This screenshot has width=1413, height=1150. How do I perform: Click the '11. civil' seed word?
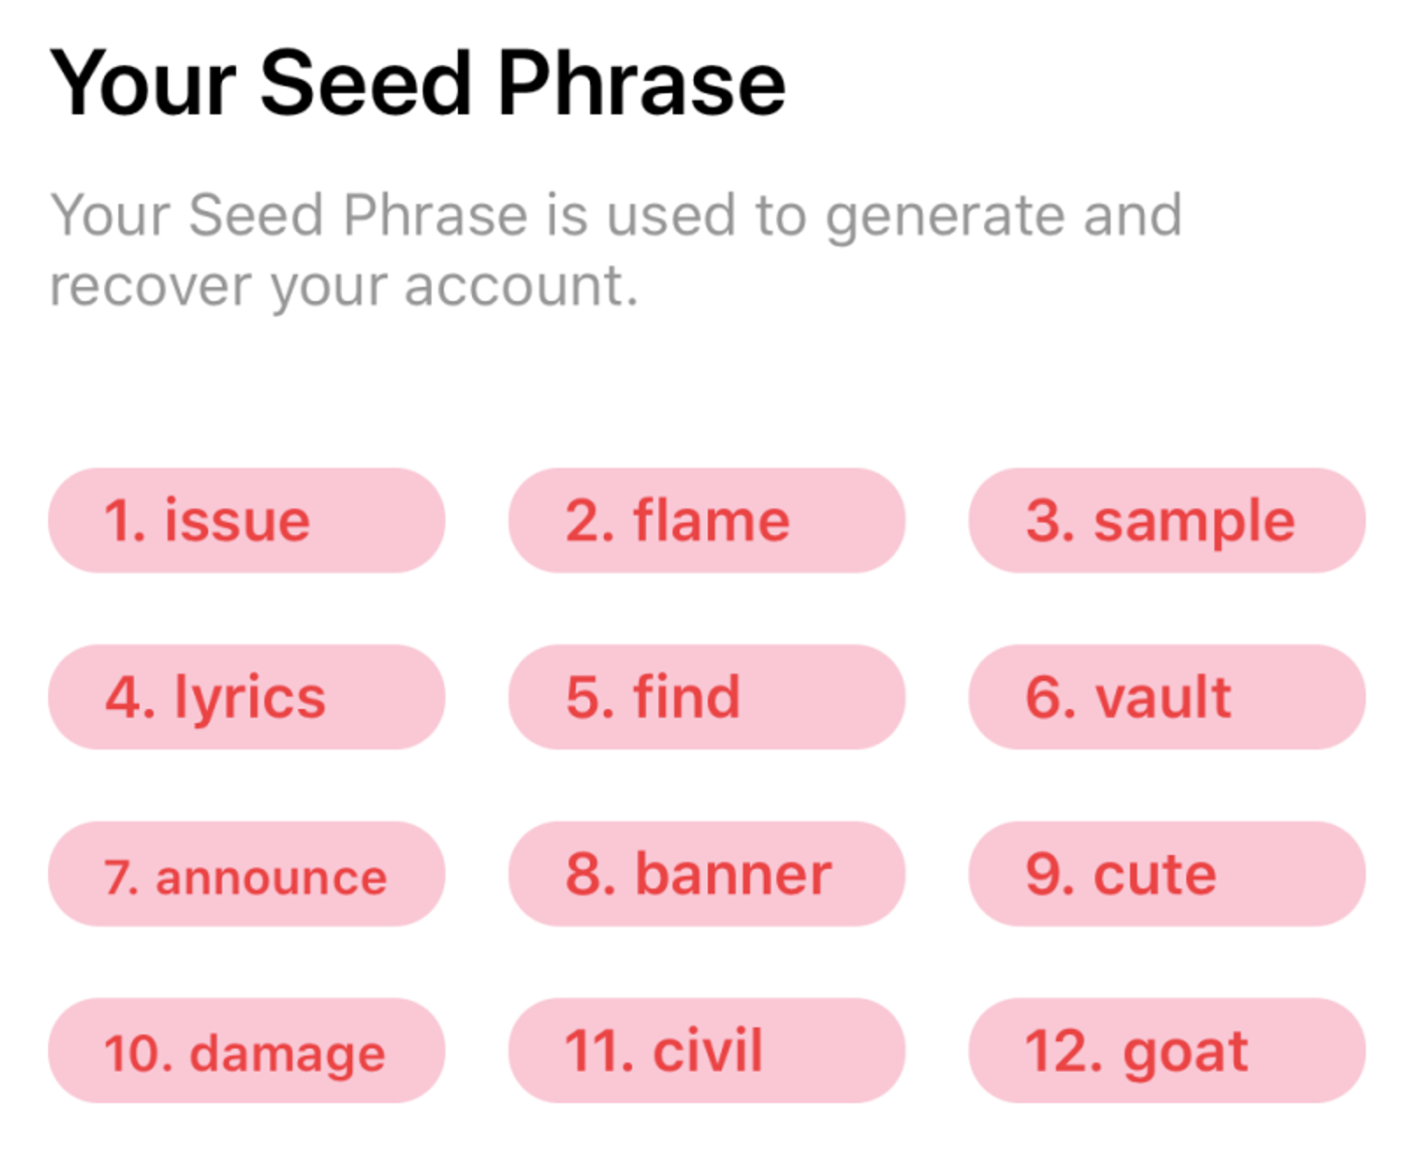pos(706,1051)
